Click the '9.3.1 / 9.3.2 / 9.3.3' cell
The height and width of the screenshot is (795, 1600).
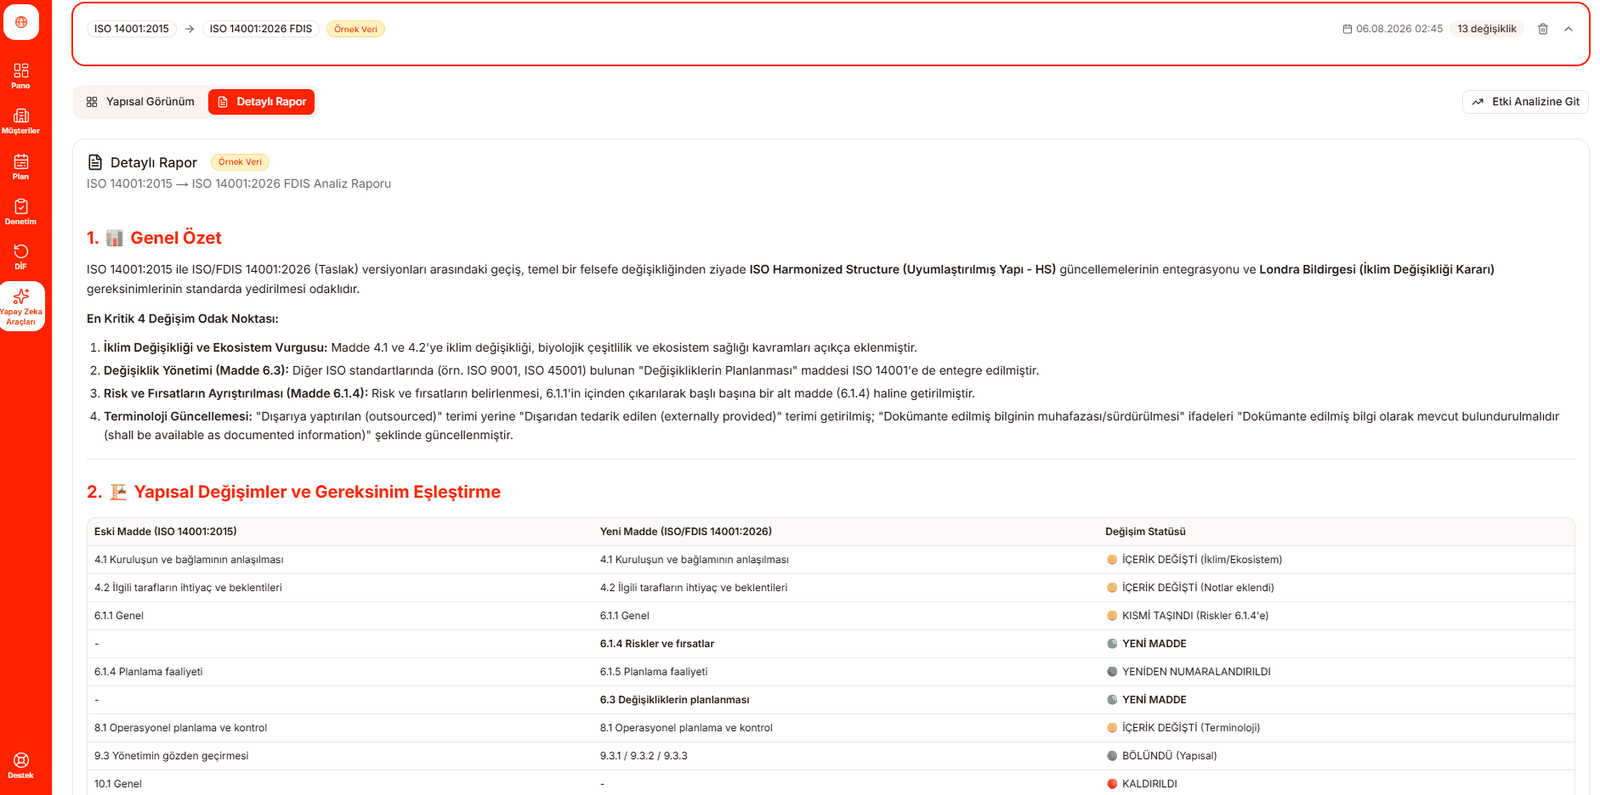643,756
